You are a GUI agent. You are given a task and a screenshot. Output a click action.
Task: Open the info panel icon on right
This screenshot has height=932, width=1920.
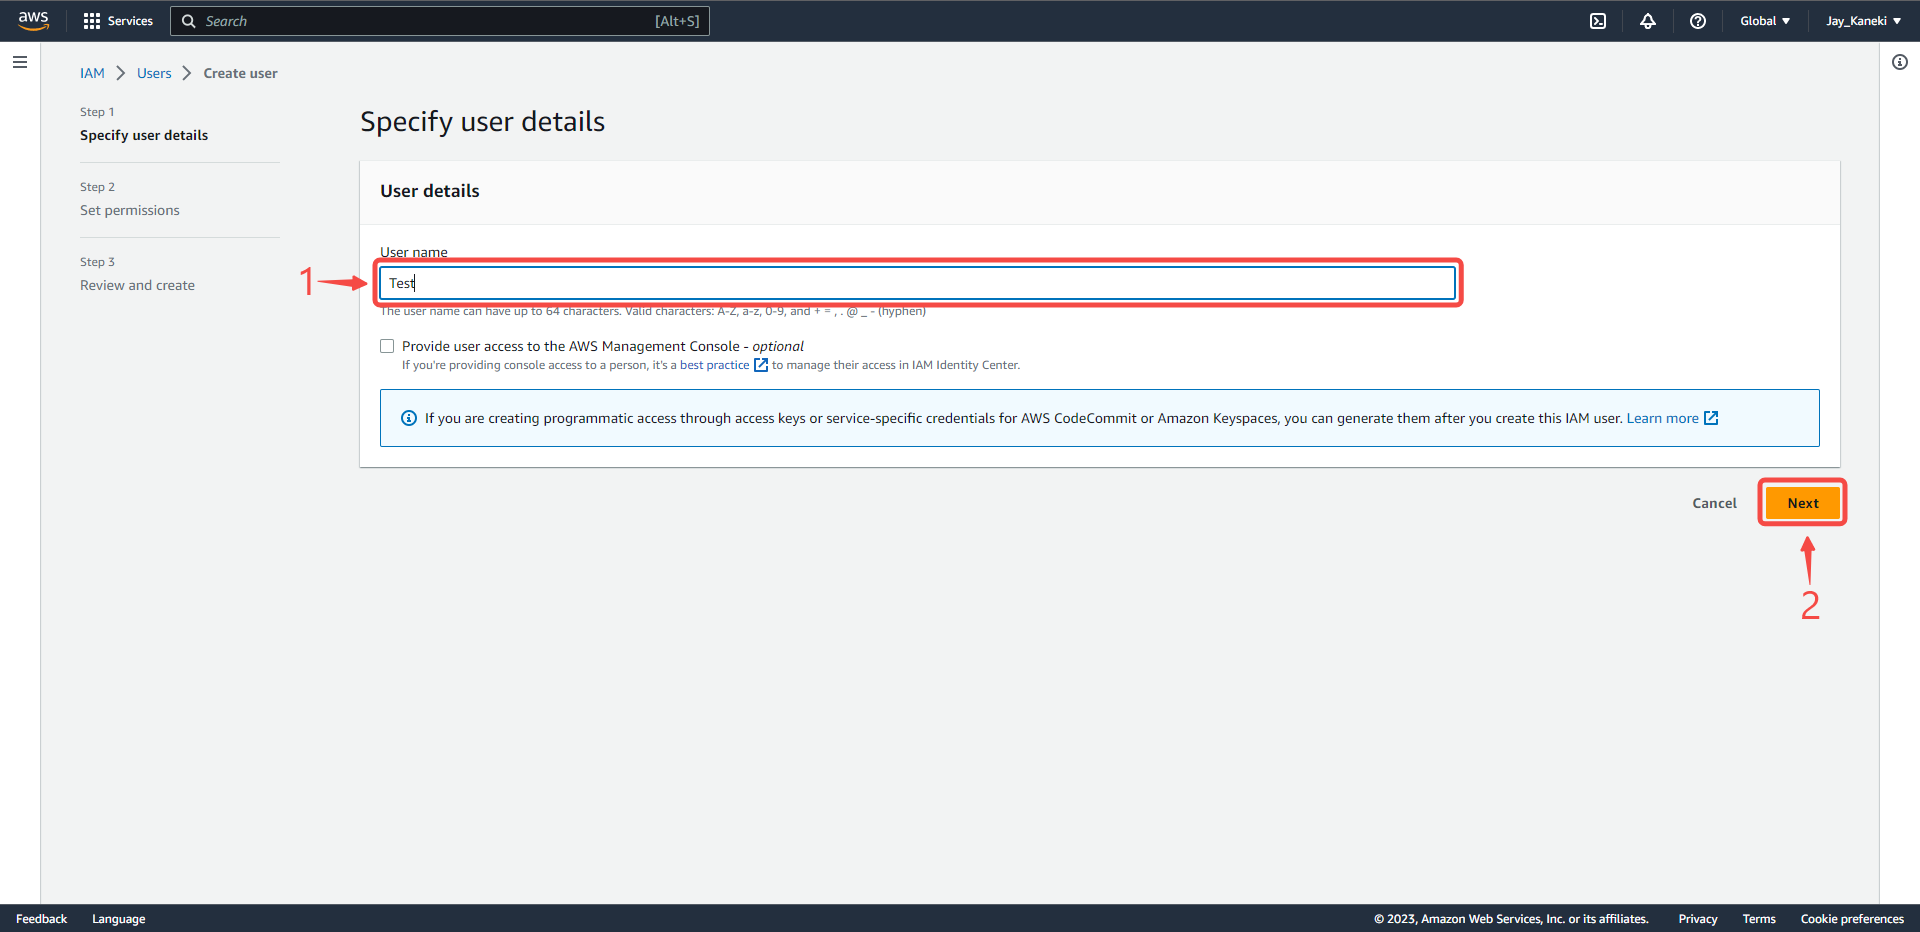pyautogui.click(x=1900, y=62)
